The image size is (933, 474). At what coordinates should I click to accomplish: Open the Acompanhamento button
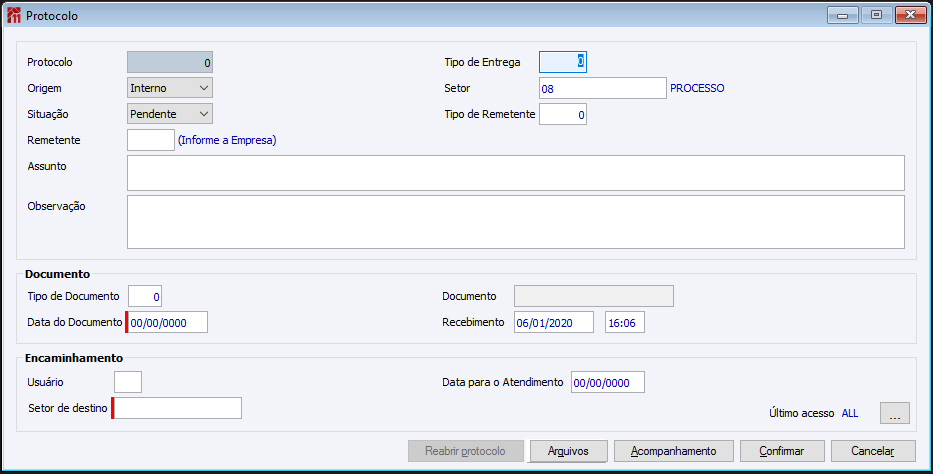(674, 451)
